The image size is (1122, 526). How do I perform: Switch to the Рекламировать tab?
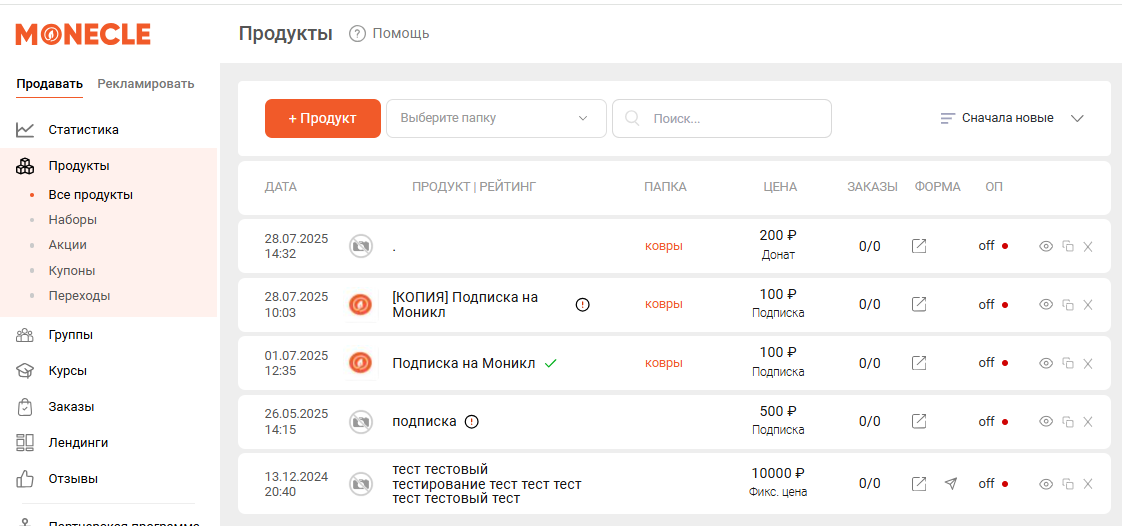coord(146,84)
